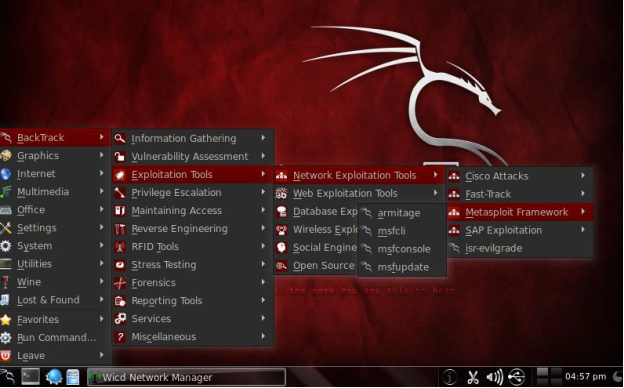Click the Information Gathering magnifier icon
Viewport: 624px width, 388px height.
pyautogui.click(x=120, y=138)
